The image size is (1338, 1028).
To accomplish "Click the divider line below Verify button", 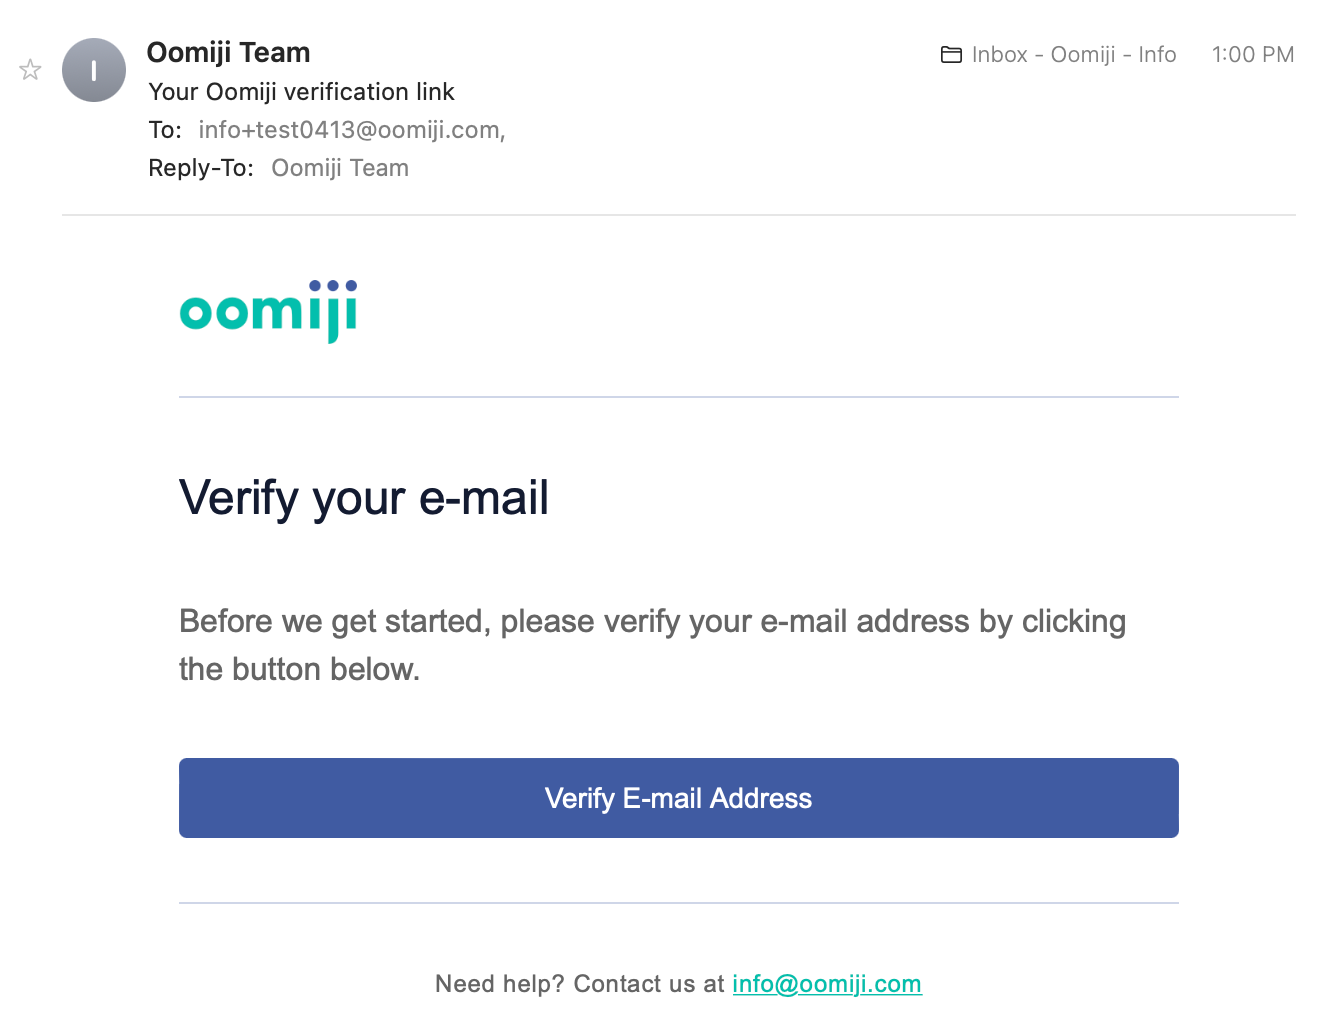I will [678, 903].
